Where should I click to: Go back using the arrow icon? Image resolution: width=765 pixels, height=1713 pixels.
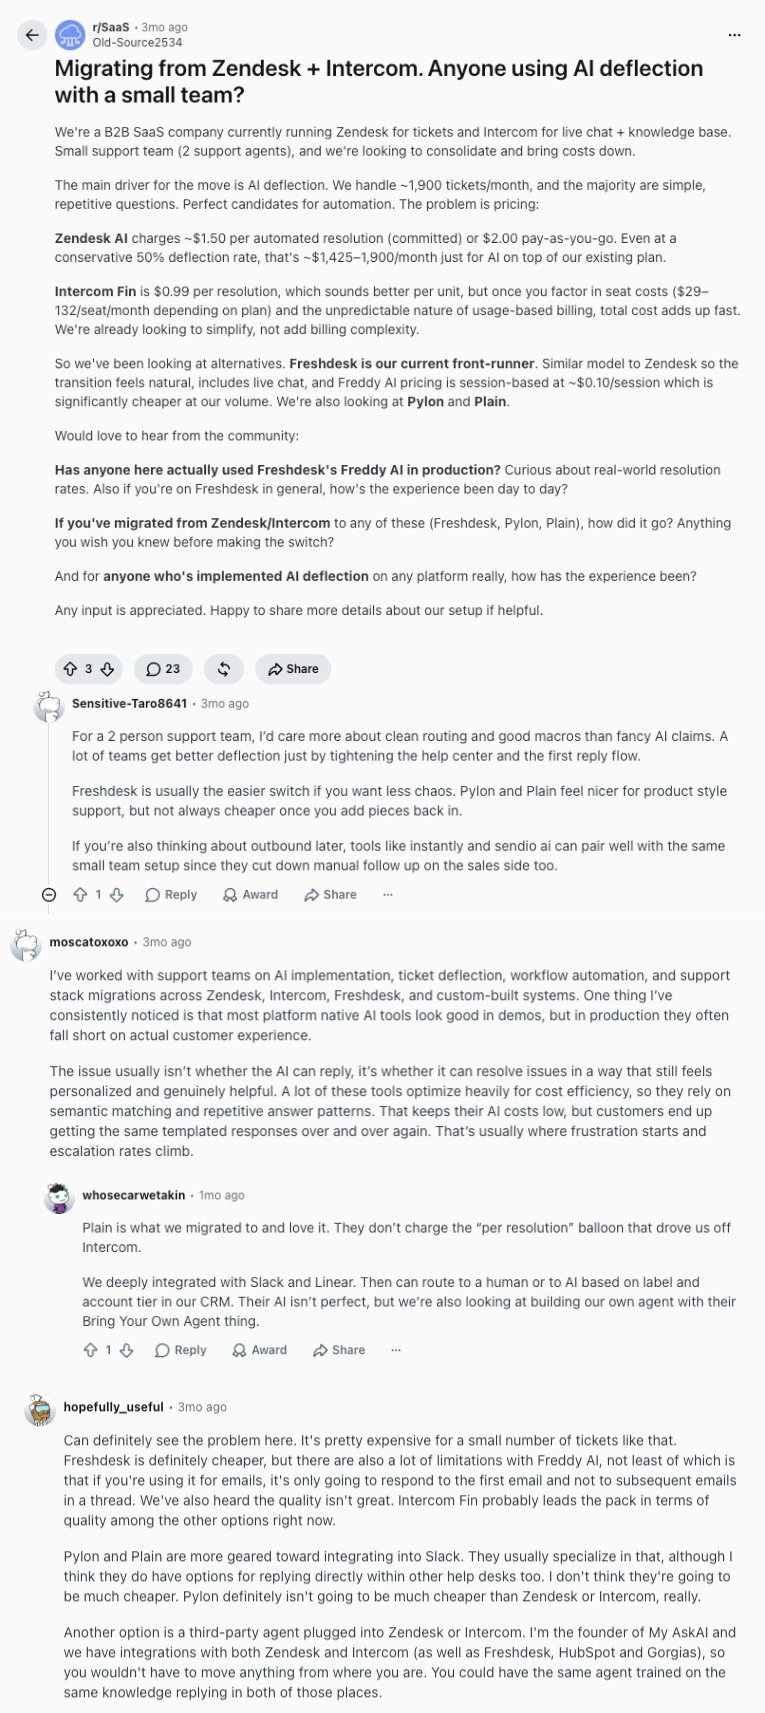(32, 35)
